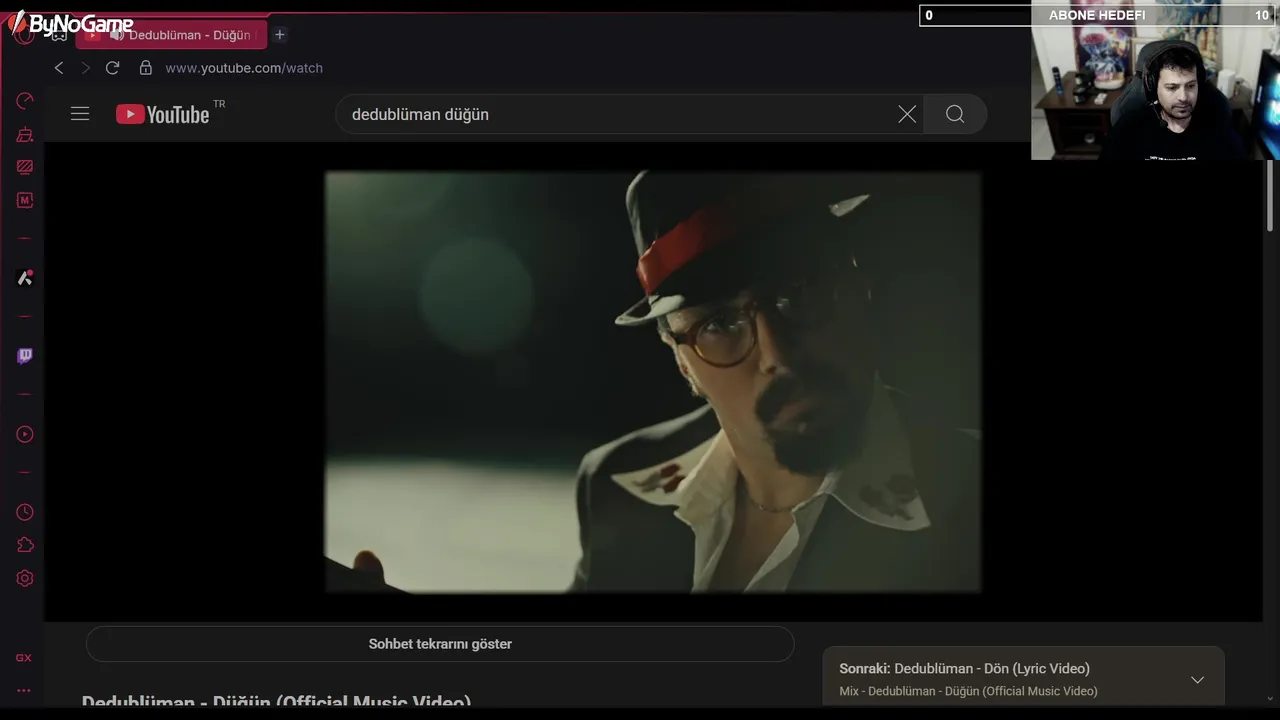Open browser Settings gear in sidebar
This screenshot has height=720, width=1280.
tap(25, 578)
